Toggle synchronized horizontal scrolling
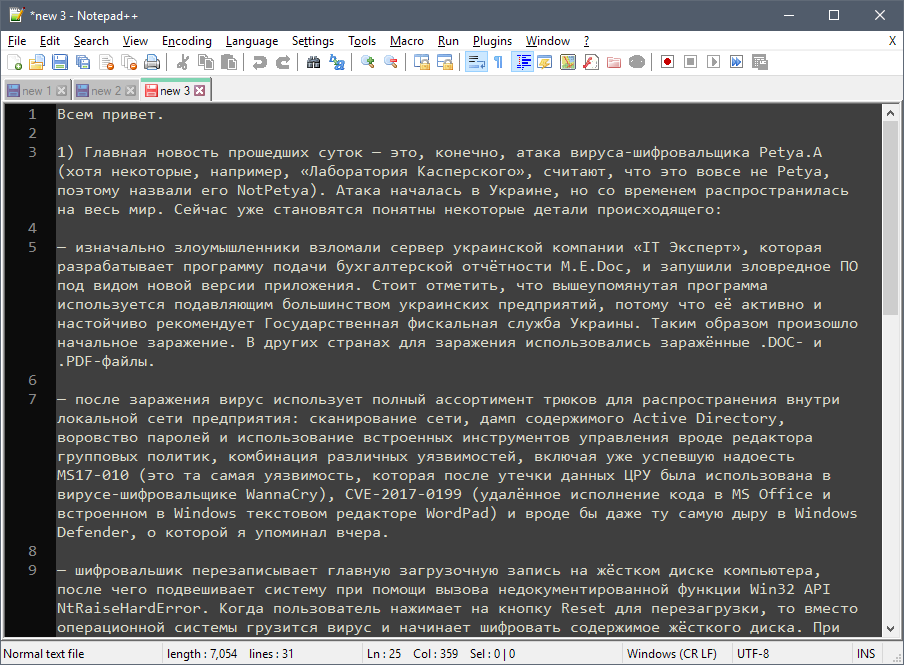The width and height of the screenshot is (904, 665). coord(445,62)
